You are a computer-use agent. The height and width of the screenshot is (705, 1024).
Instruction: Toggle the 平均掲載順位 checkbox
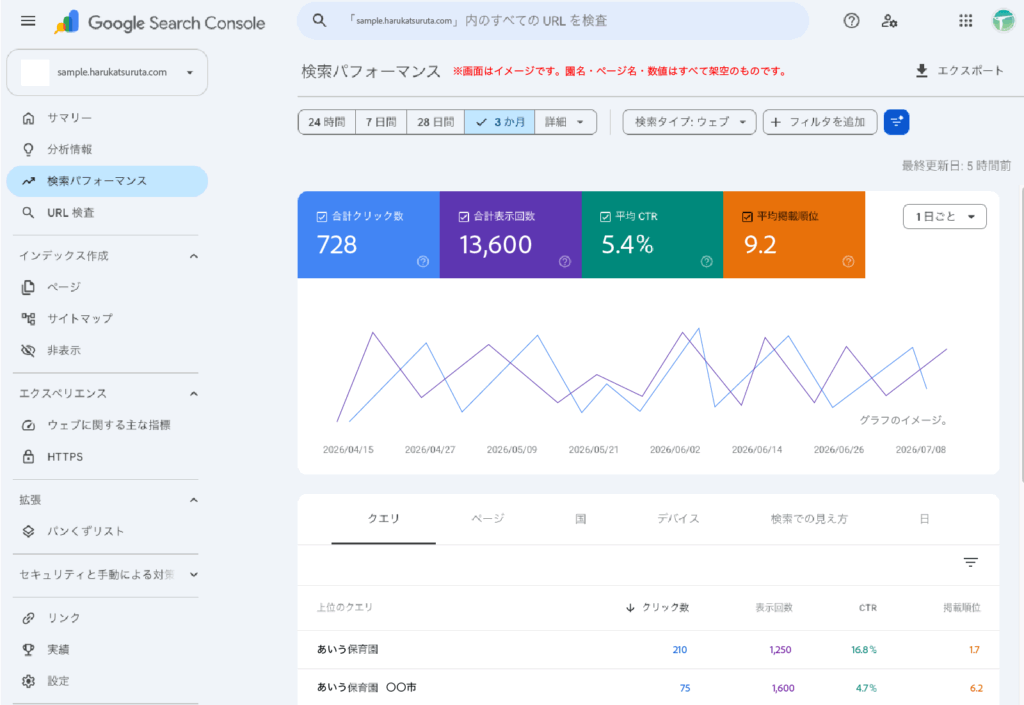747,217
